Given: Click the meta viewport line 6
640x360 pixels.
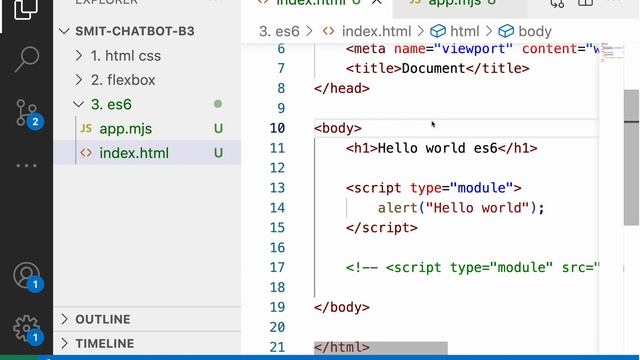Looking at the screenshot, I should 473,49.
